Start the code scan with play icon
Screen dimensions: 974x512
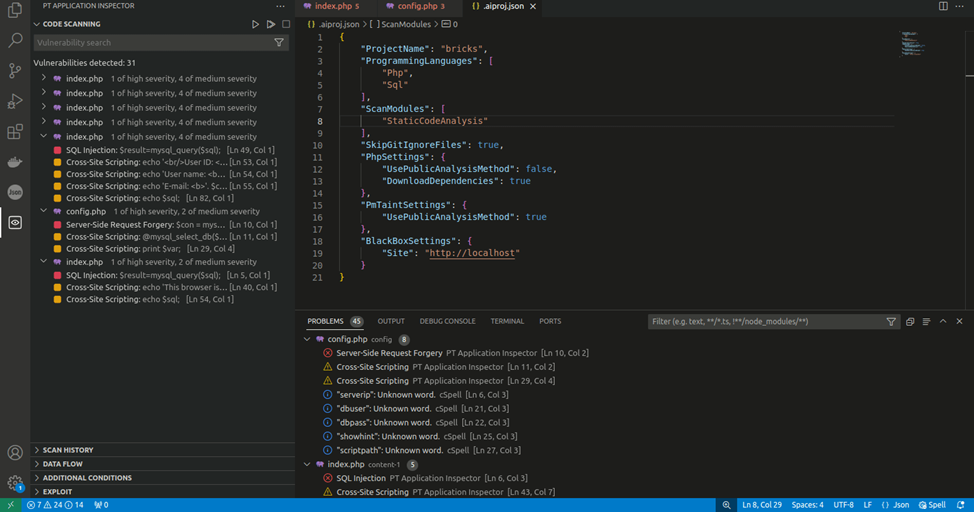[x=256, y=24]
